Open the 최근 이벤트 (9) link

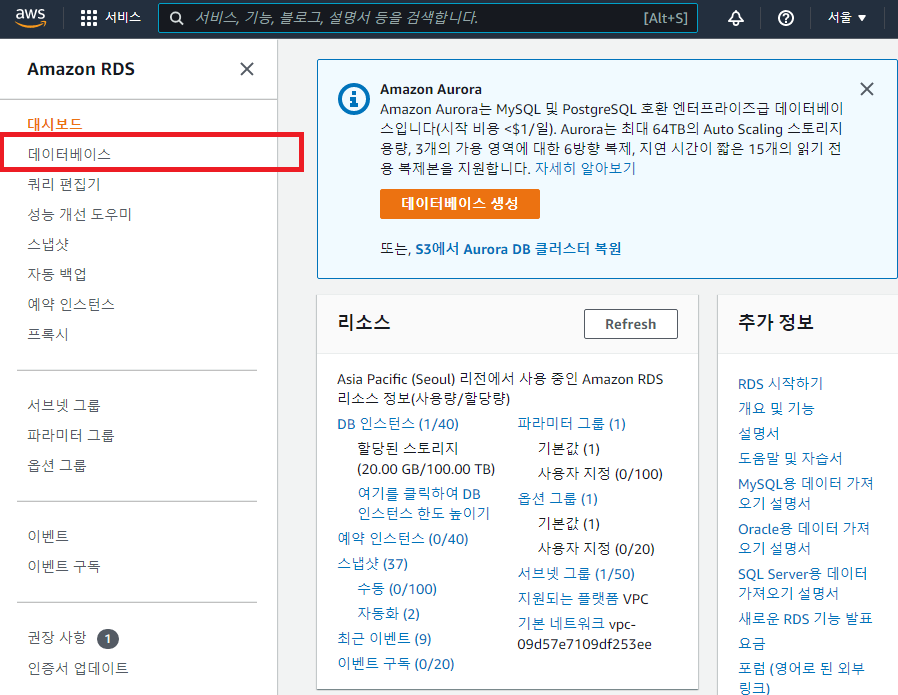coord(384,639)
